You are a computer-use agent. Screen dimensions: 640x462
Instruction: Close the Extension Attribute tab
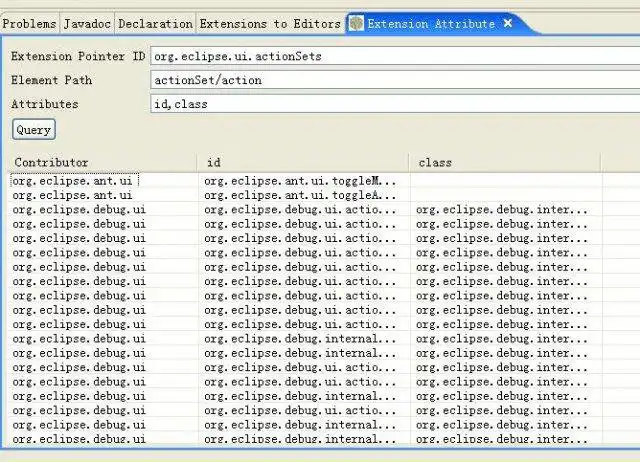(508, 23)
